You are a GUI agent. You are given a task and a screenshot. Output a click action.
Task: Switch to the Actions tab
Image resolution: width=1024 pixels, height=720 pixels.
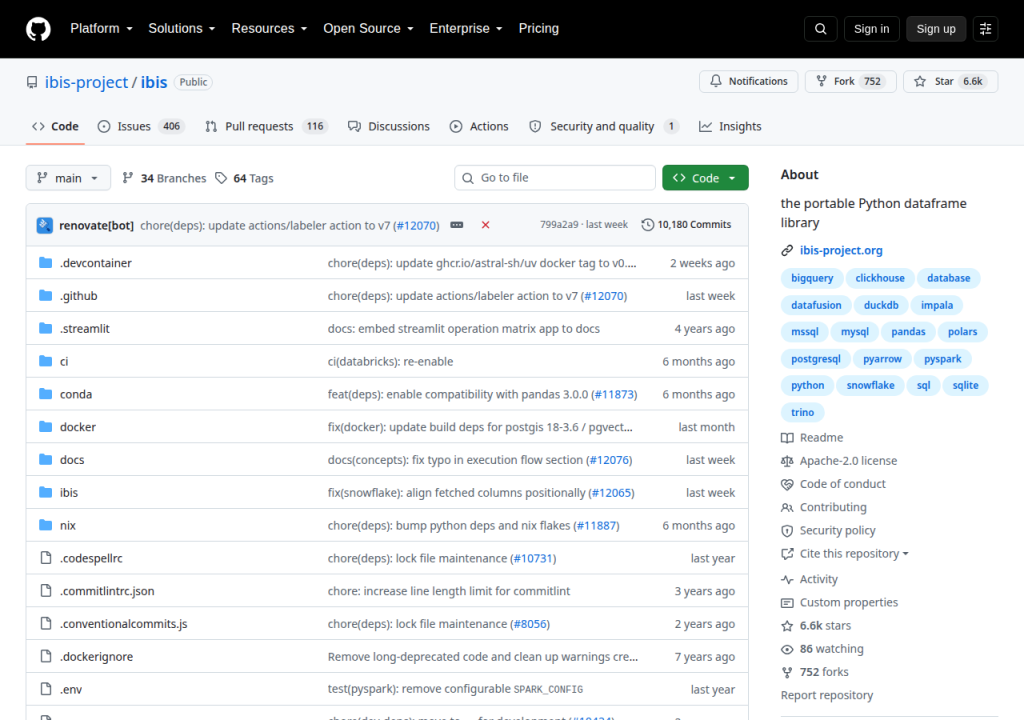pyautogui.click(x=479, y=127)
